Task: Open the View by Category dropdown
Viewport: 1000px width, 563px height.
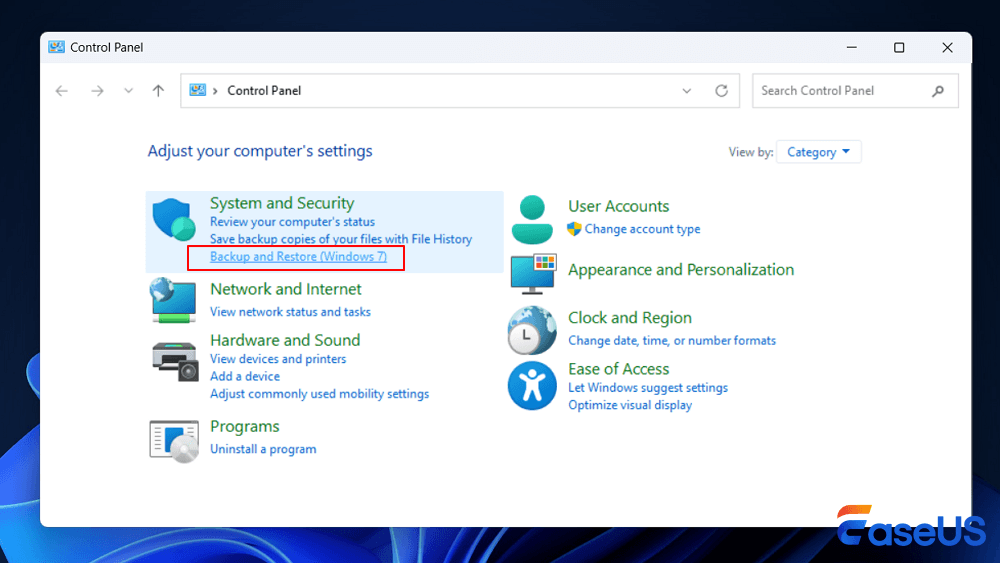Action: tap(818, 152)
